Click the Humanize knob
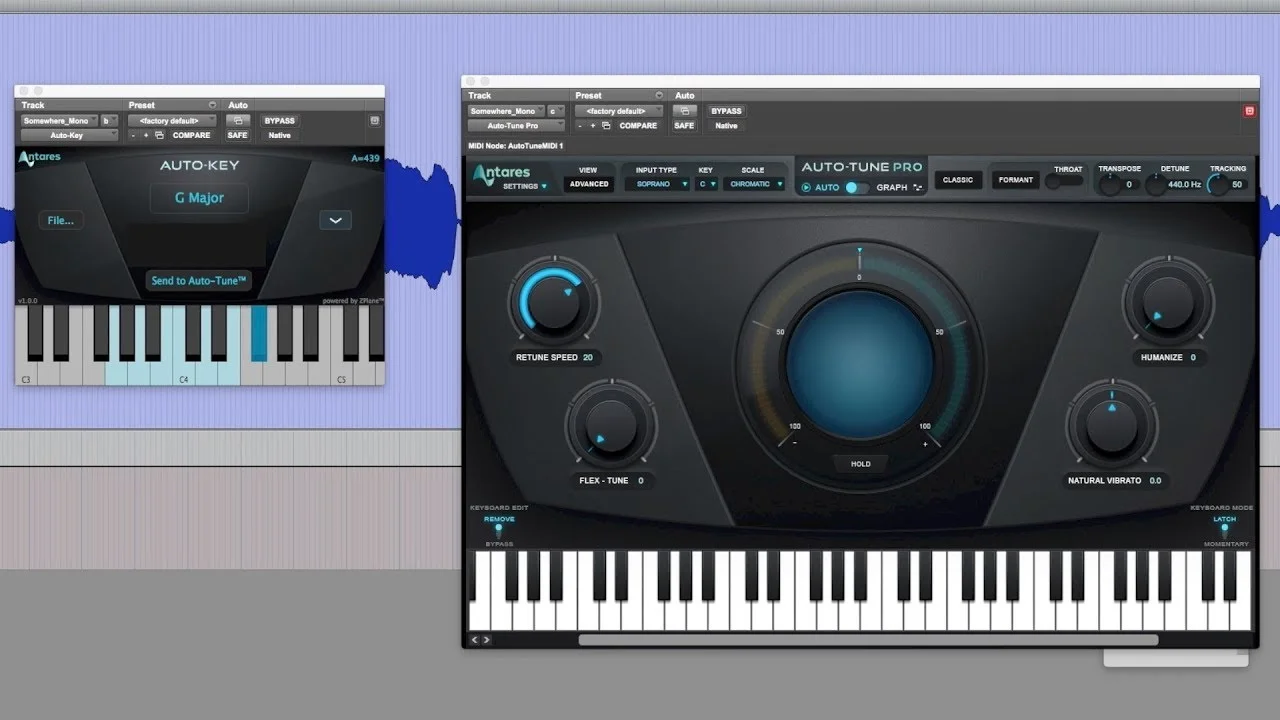 1167,301
